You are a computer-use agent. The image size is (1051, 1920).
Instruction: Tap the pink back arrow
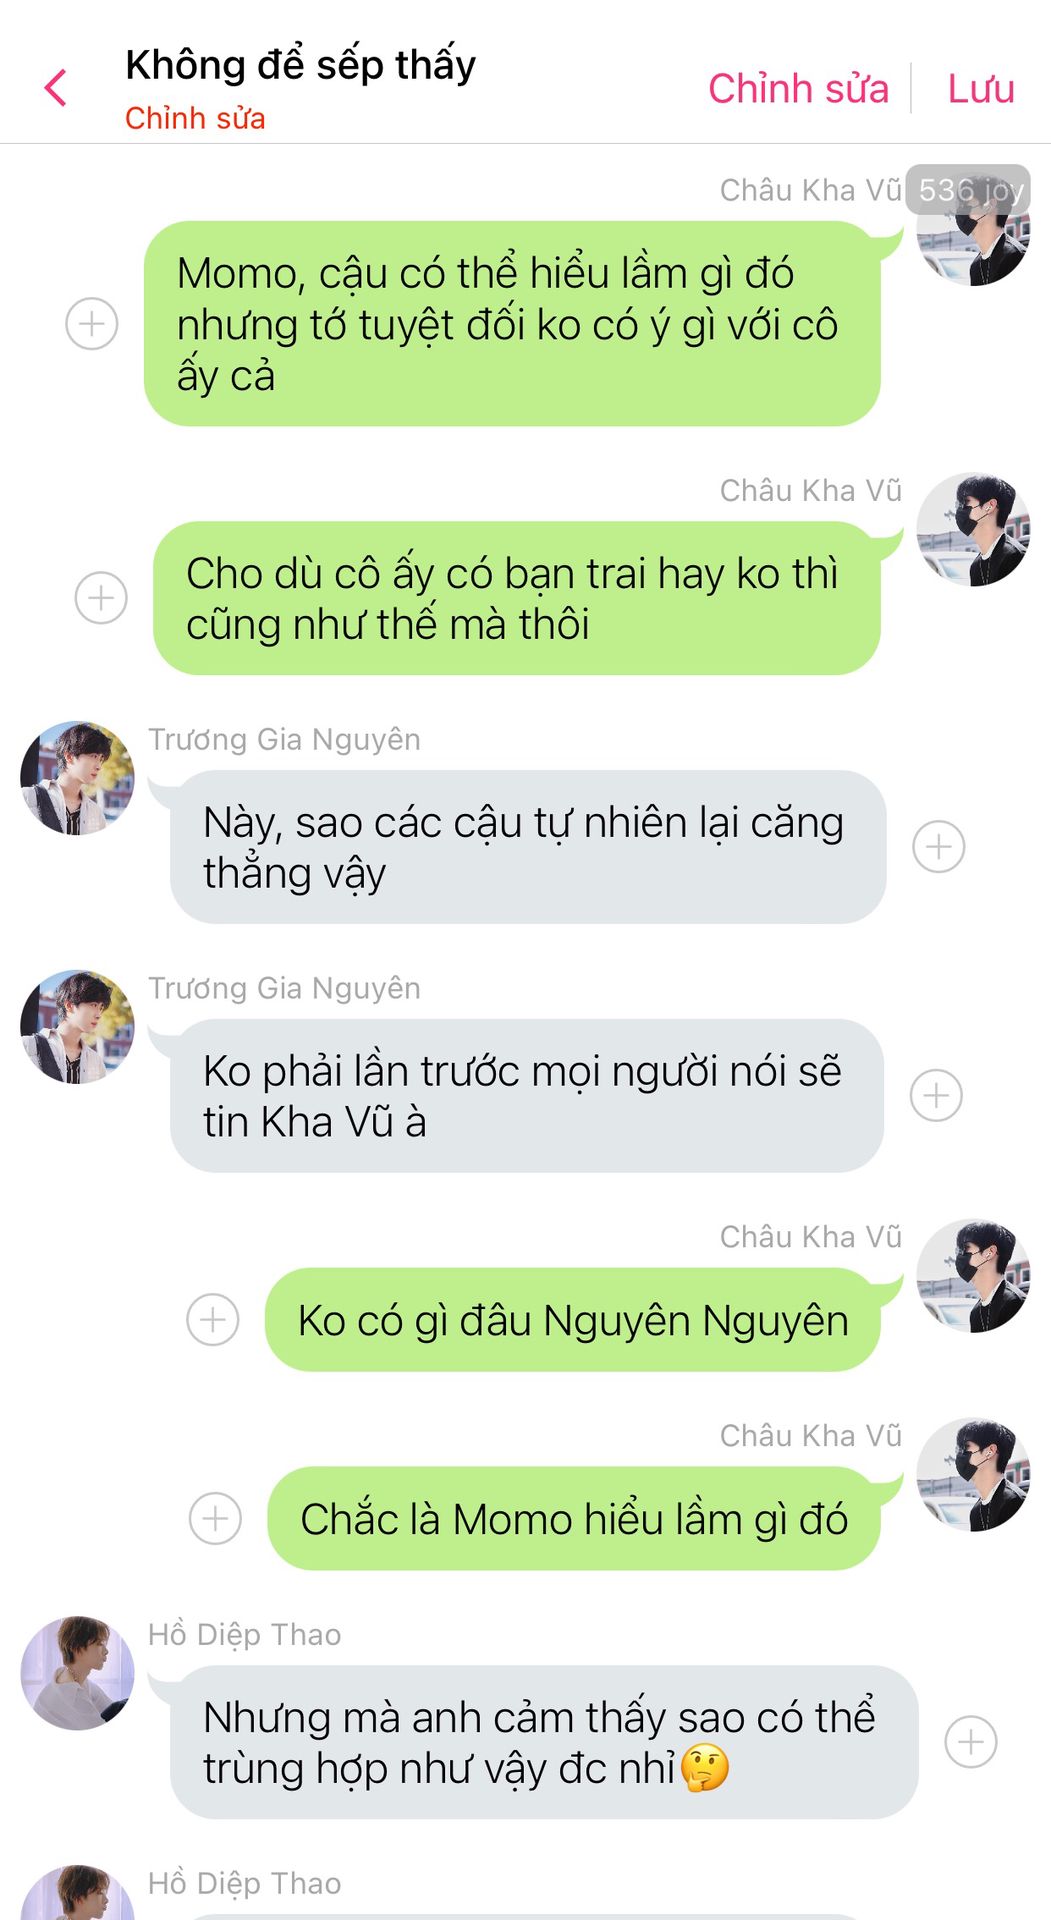(x=56, y=88)
